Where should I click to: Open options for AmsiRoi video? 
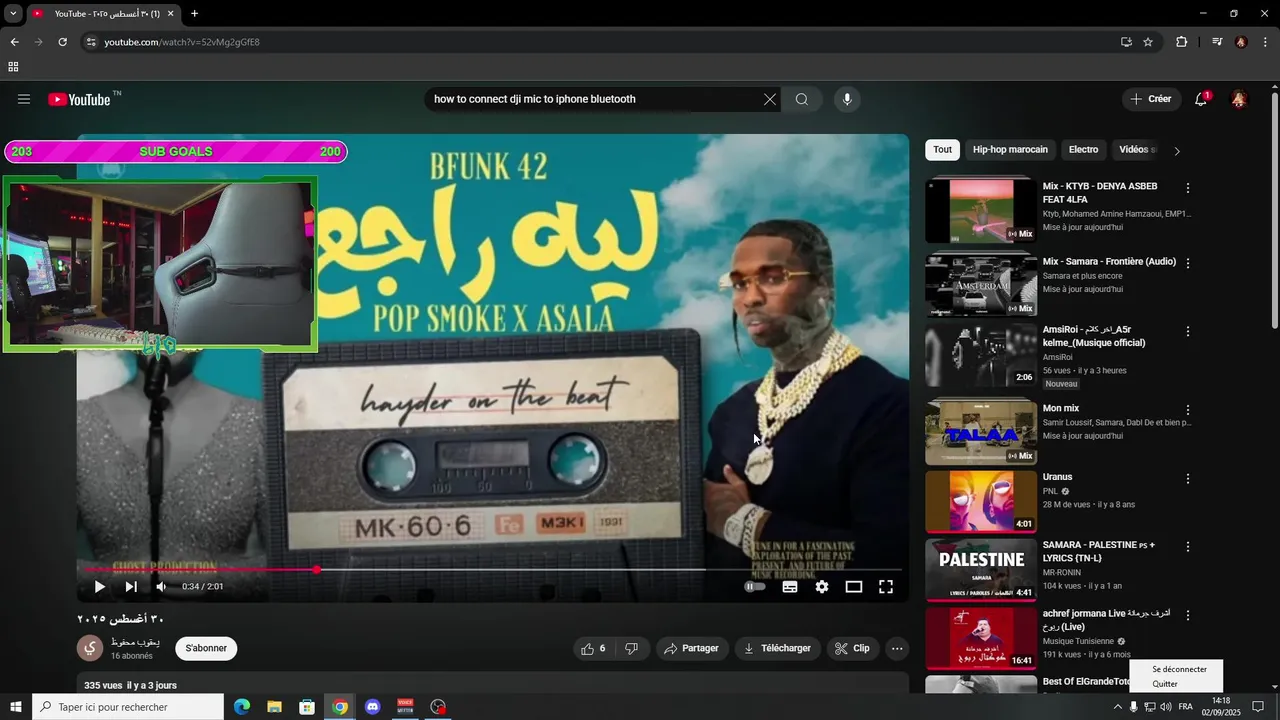pyautogui.click(x=1188, y=331)
